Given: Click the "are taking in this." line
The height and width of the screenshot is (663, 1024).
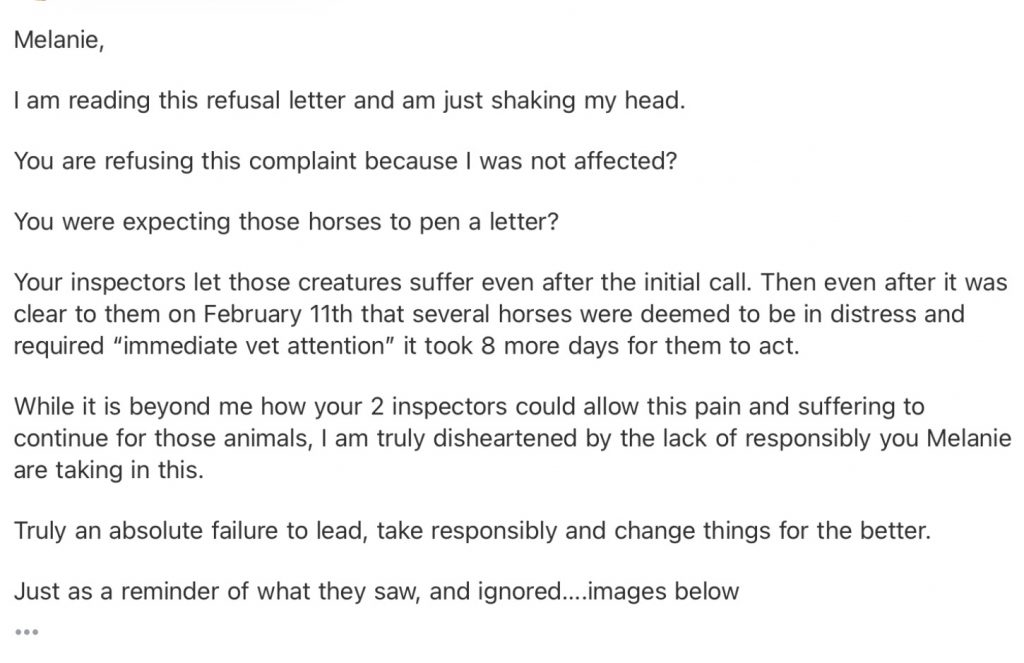Looking at the screenshot, I should coord(108,471).
